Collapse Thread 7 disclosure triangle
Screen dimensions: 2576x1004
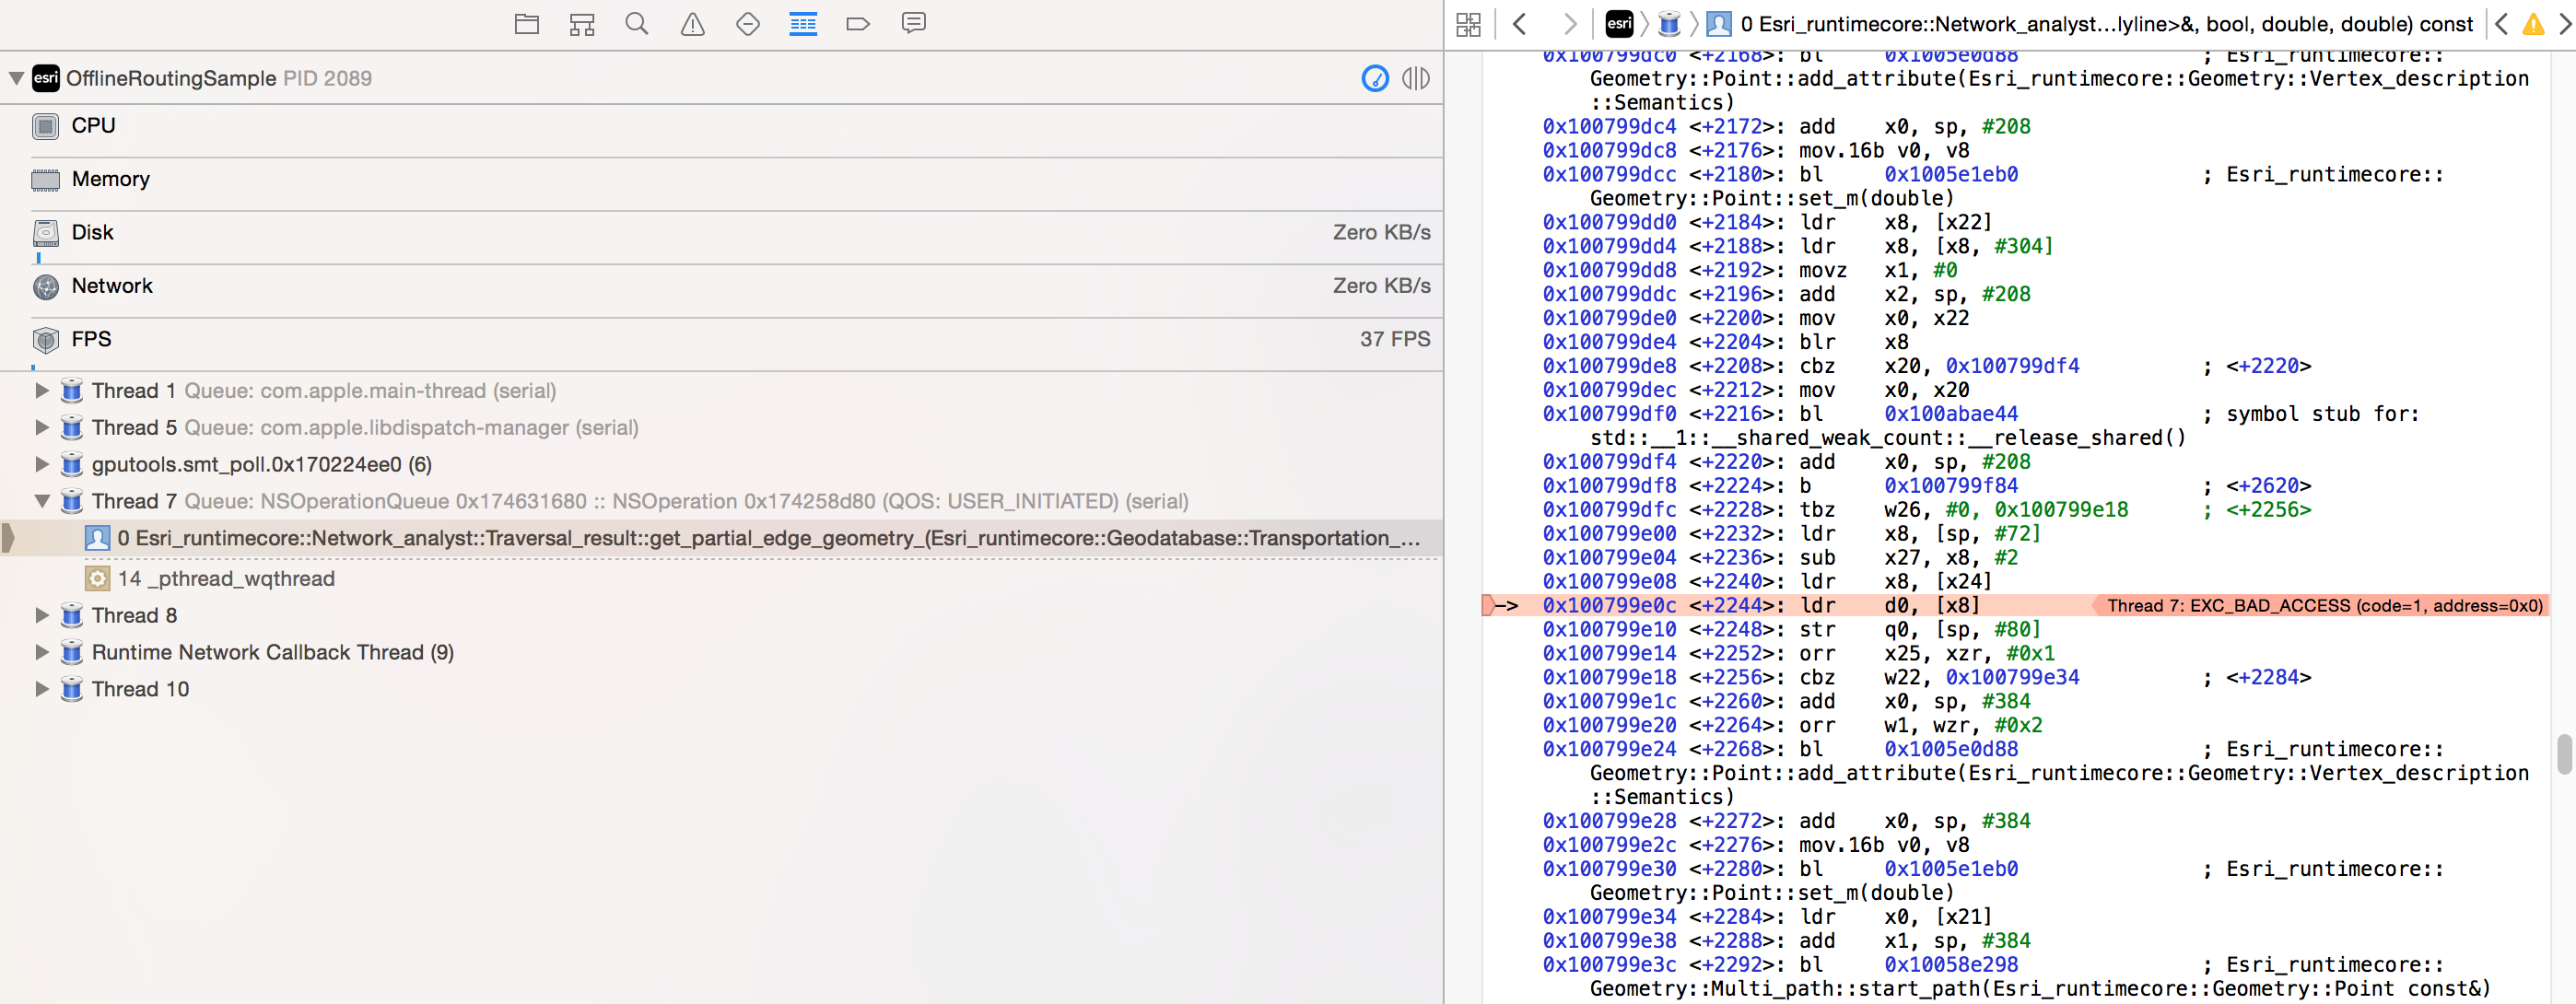pyautogui.click(x=42, y=501)
